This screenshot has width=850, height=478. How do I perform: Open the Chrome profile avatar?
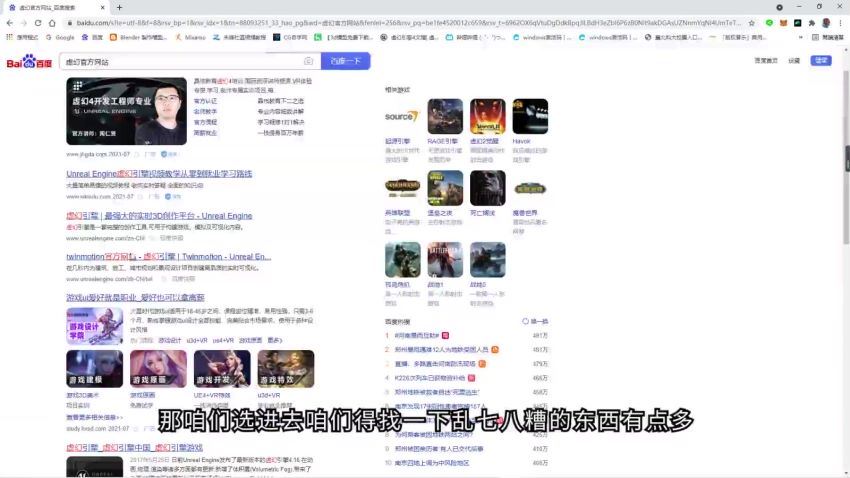point(826,23)
